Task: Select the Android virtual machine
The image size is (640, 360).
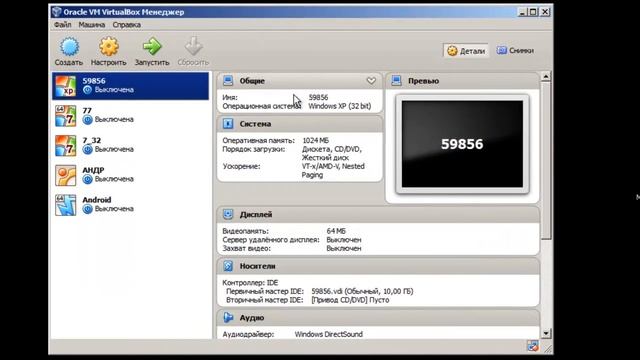Action: 130,205
